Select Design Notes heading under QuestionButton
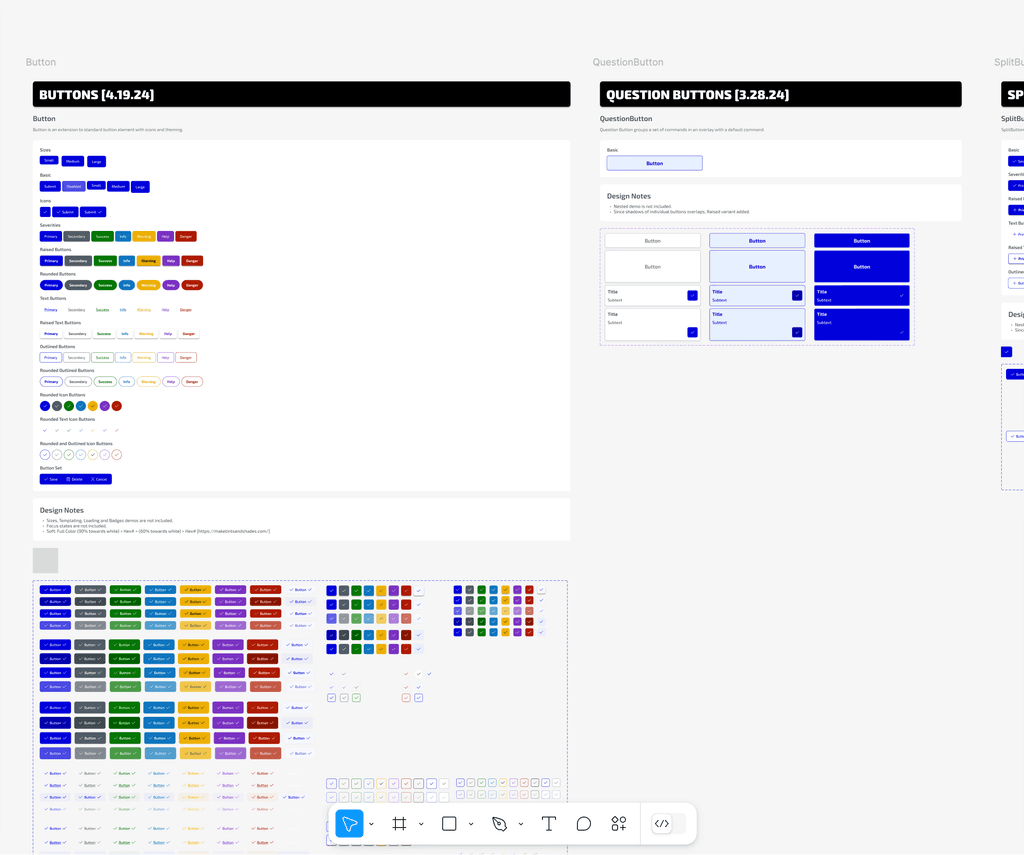This screenshot has width=1024, height=855. pyautogui.click(x=628, y=196)
